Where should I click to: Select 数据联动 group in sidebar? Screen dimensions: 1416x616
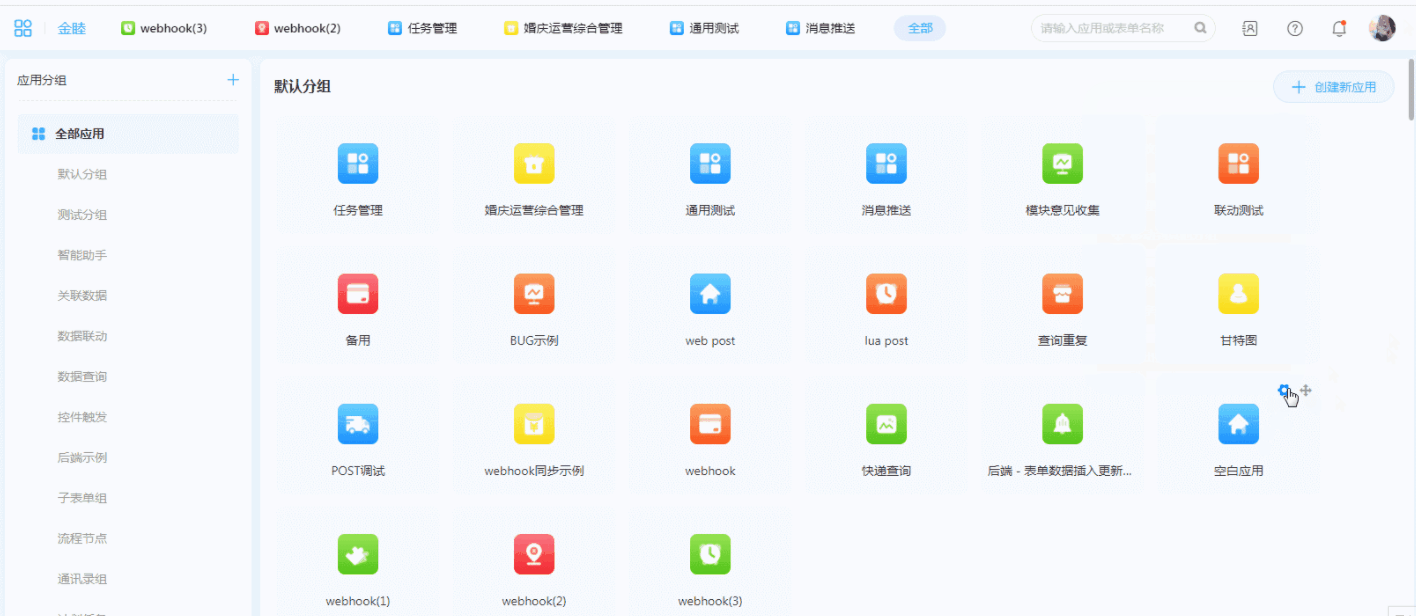click(82, 336)
